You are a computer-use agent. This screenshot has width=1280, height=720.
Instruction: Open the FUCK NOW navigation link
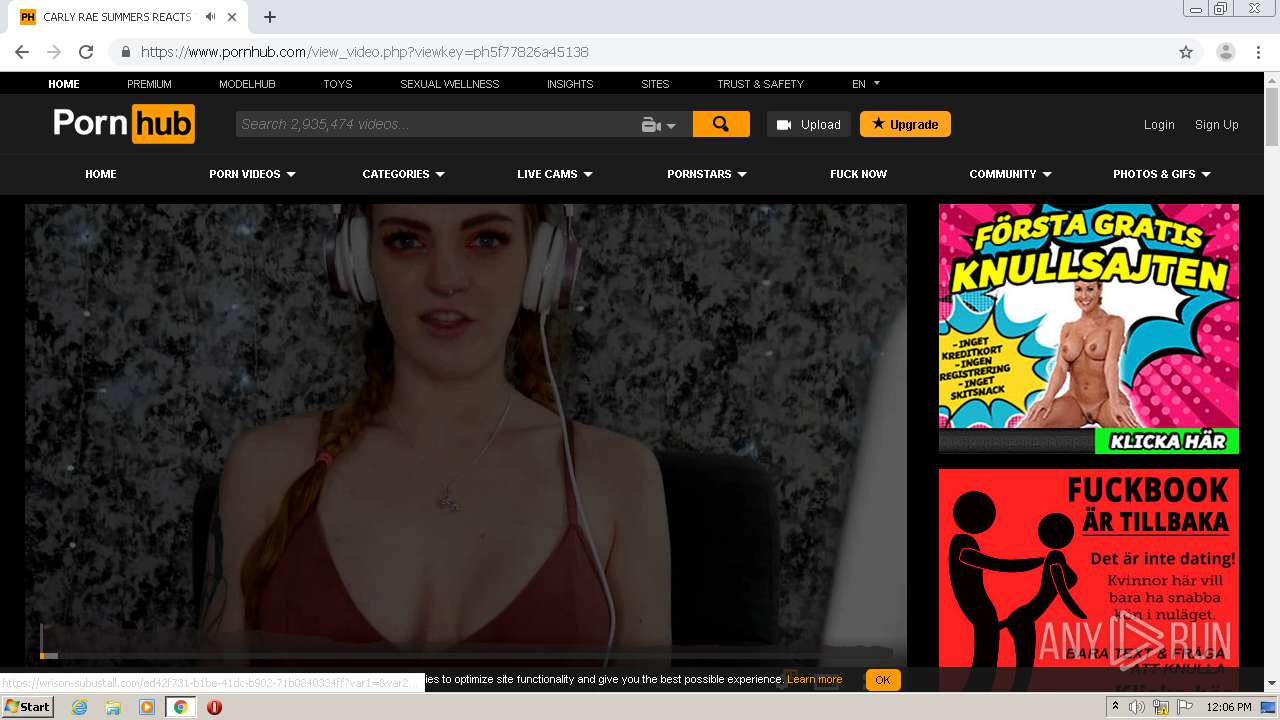point(858,174)
